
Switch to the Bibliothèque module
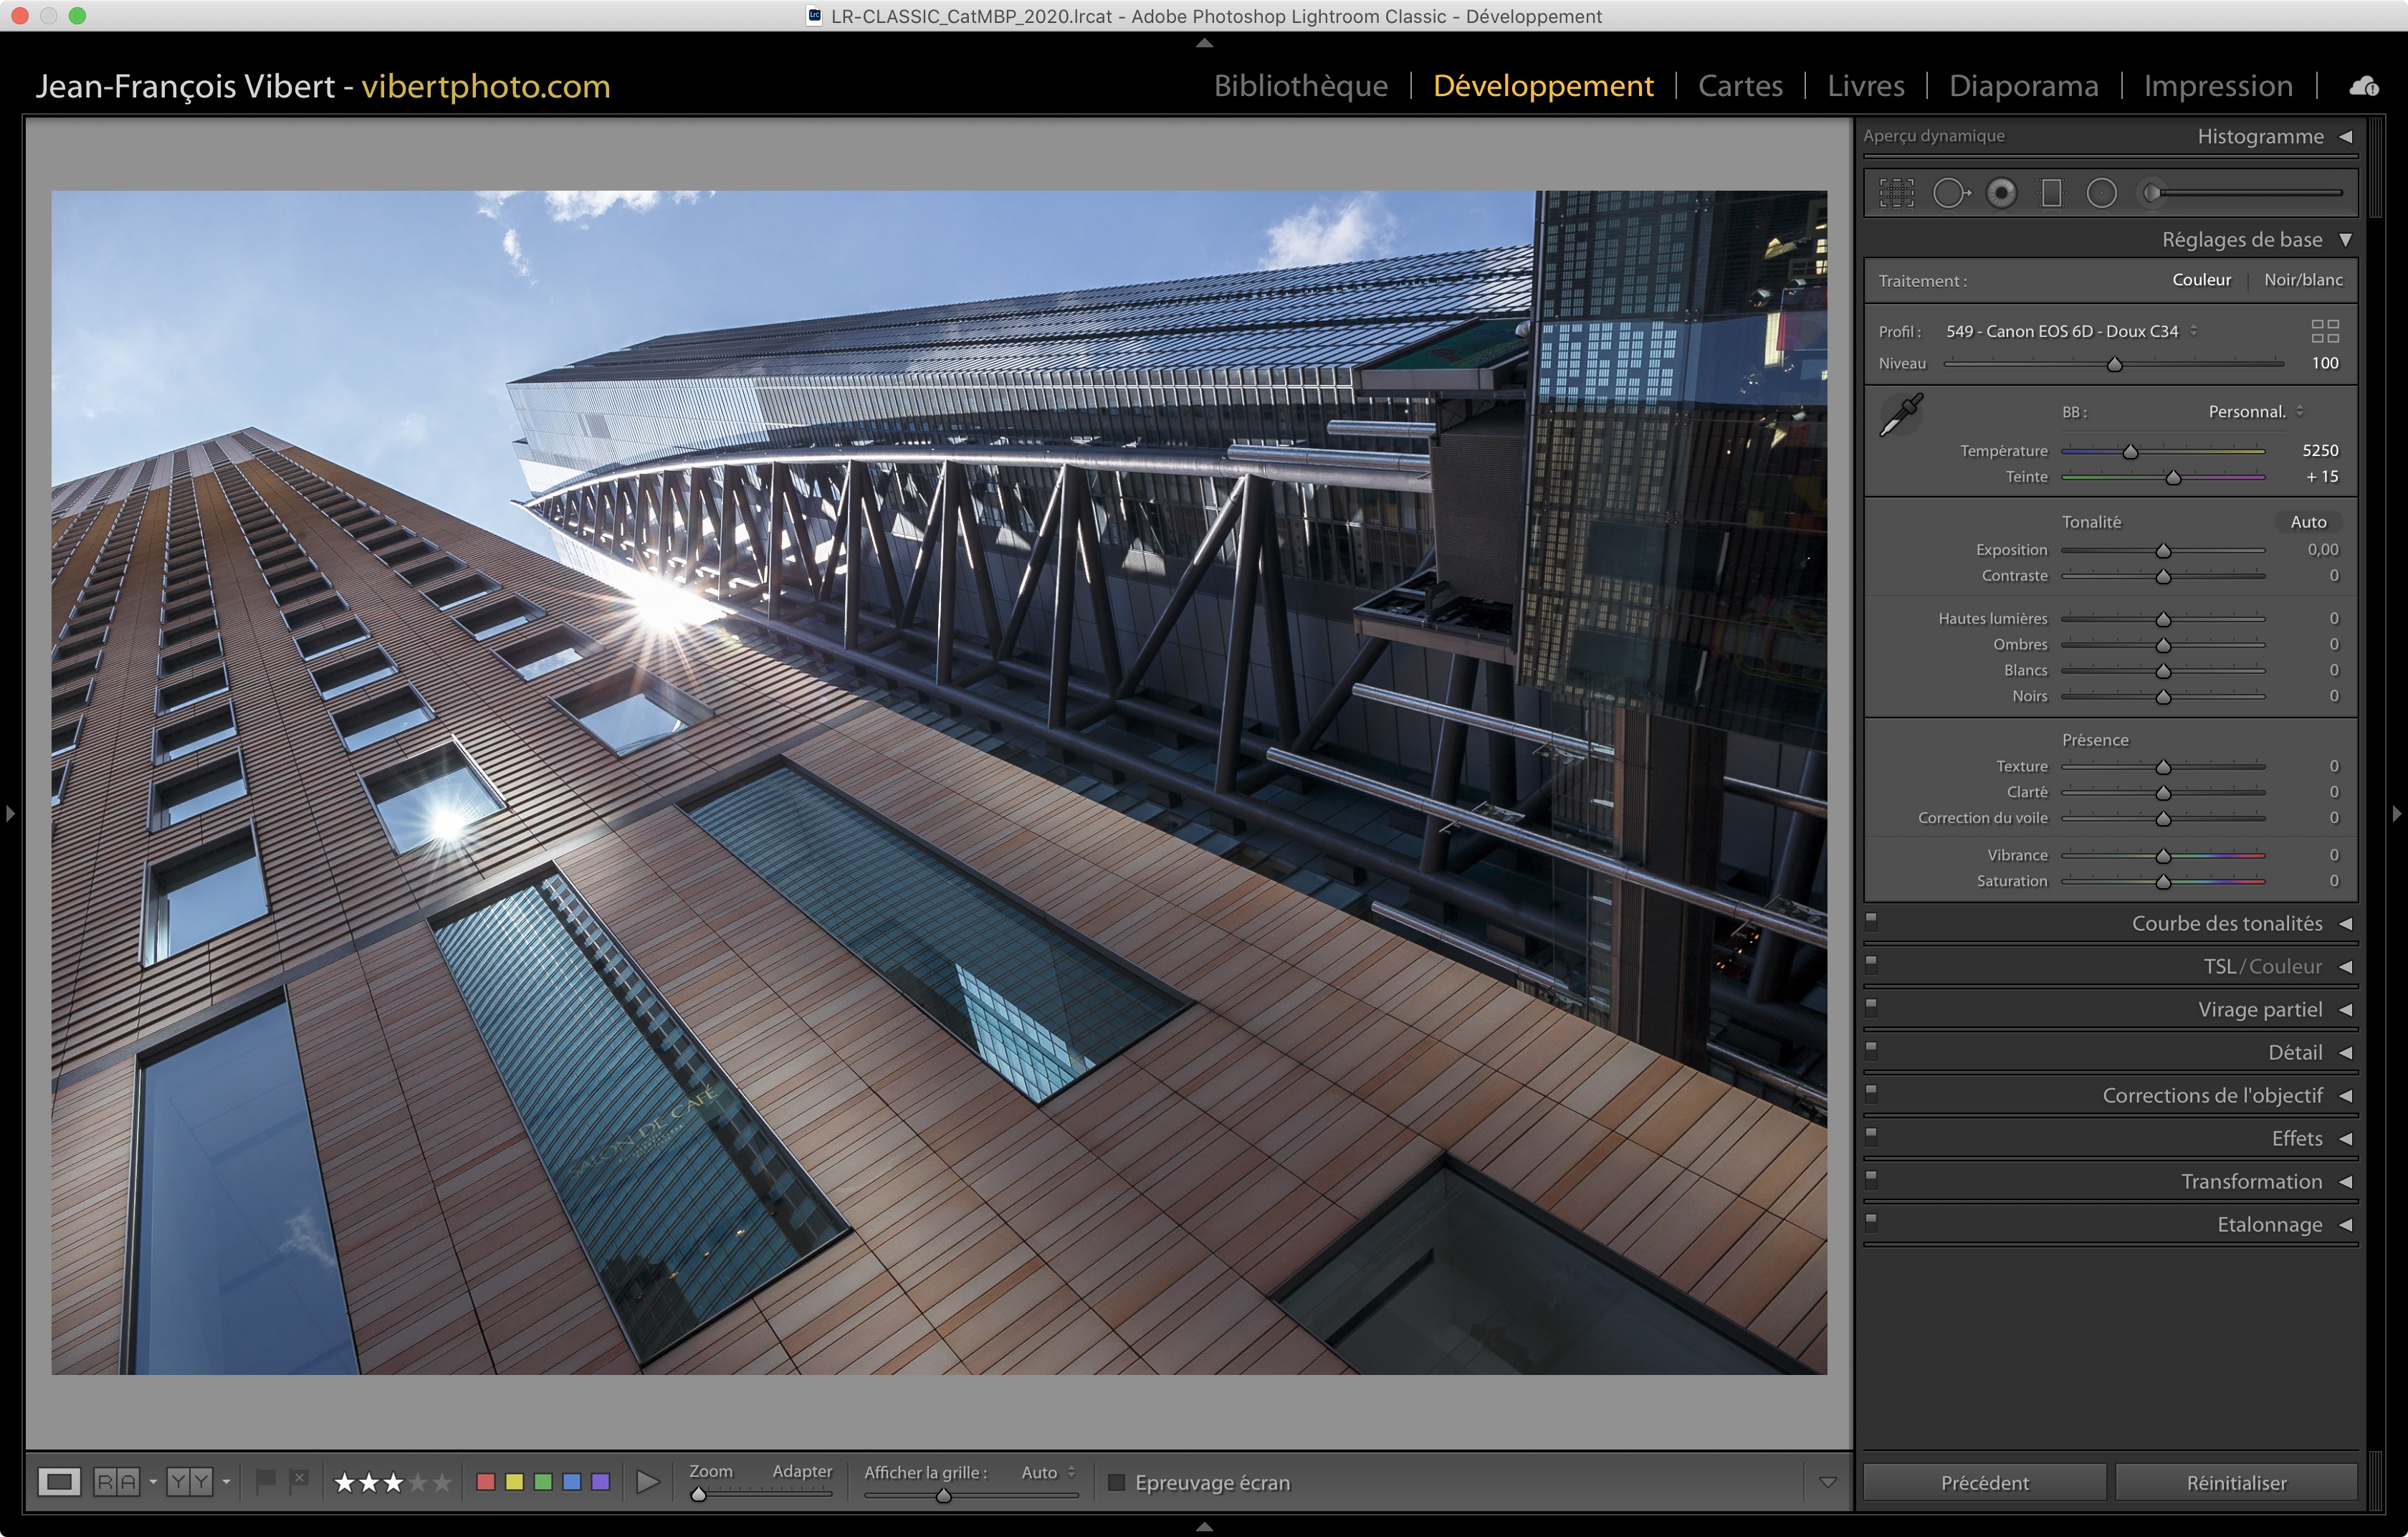pyautogui.click(x=1300, y=86)
